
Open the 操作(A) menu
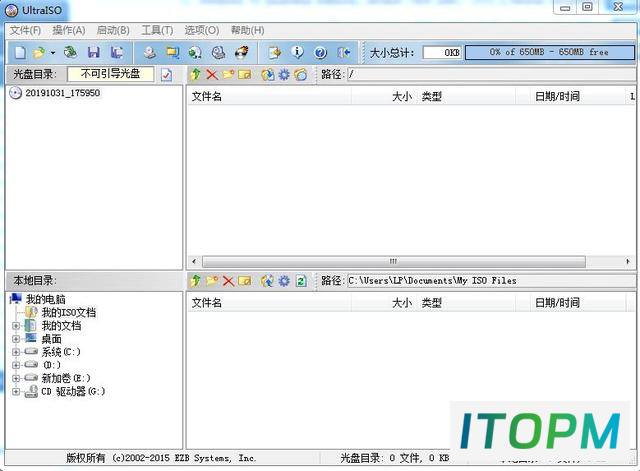pyautogui.click(x=69, y=30)
